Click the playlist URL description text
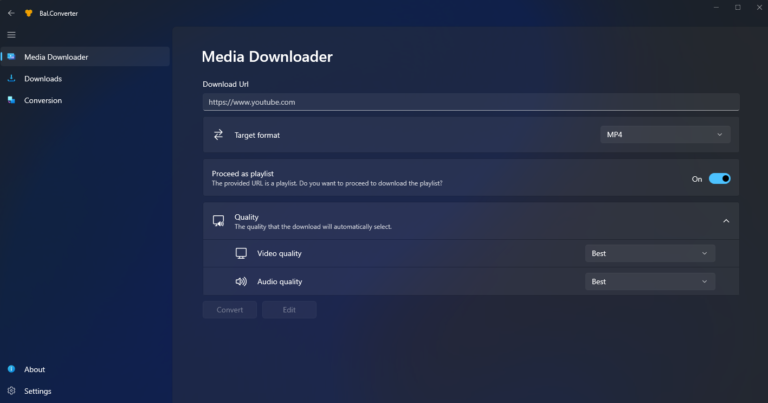768x403 pixels. click(x=327, y=183)
